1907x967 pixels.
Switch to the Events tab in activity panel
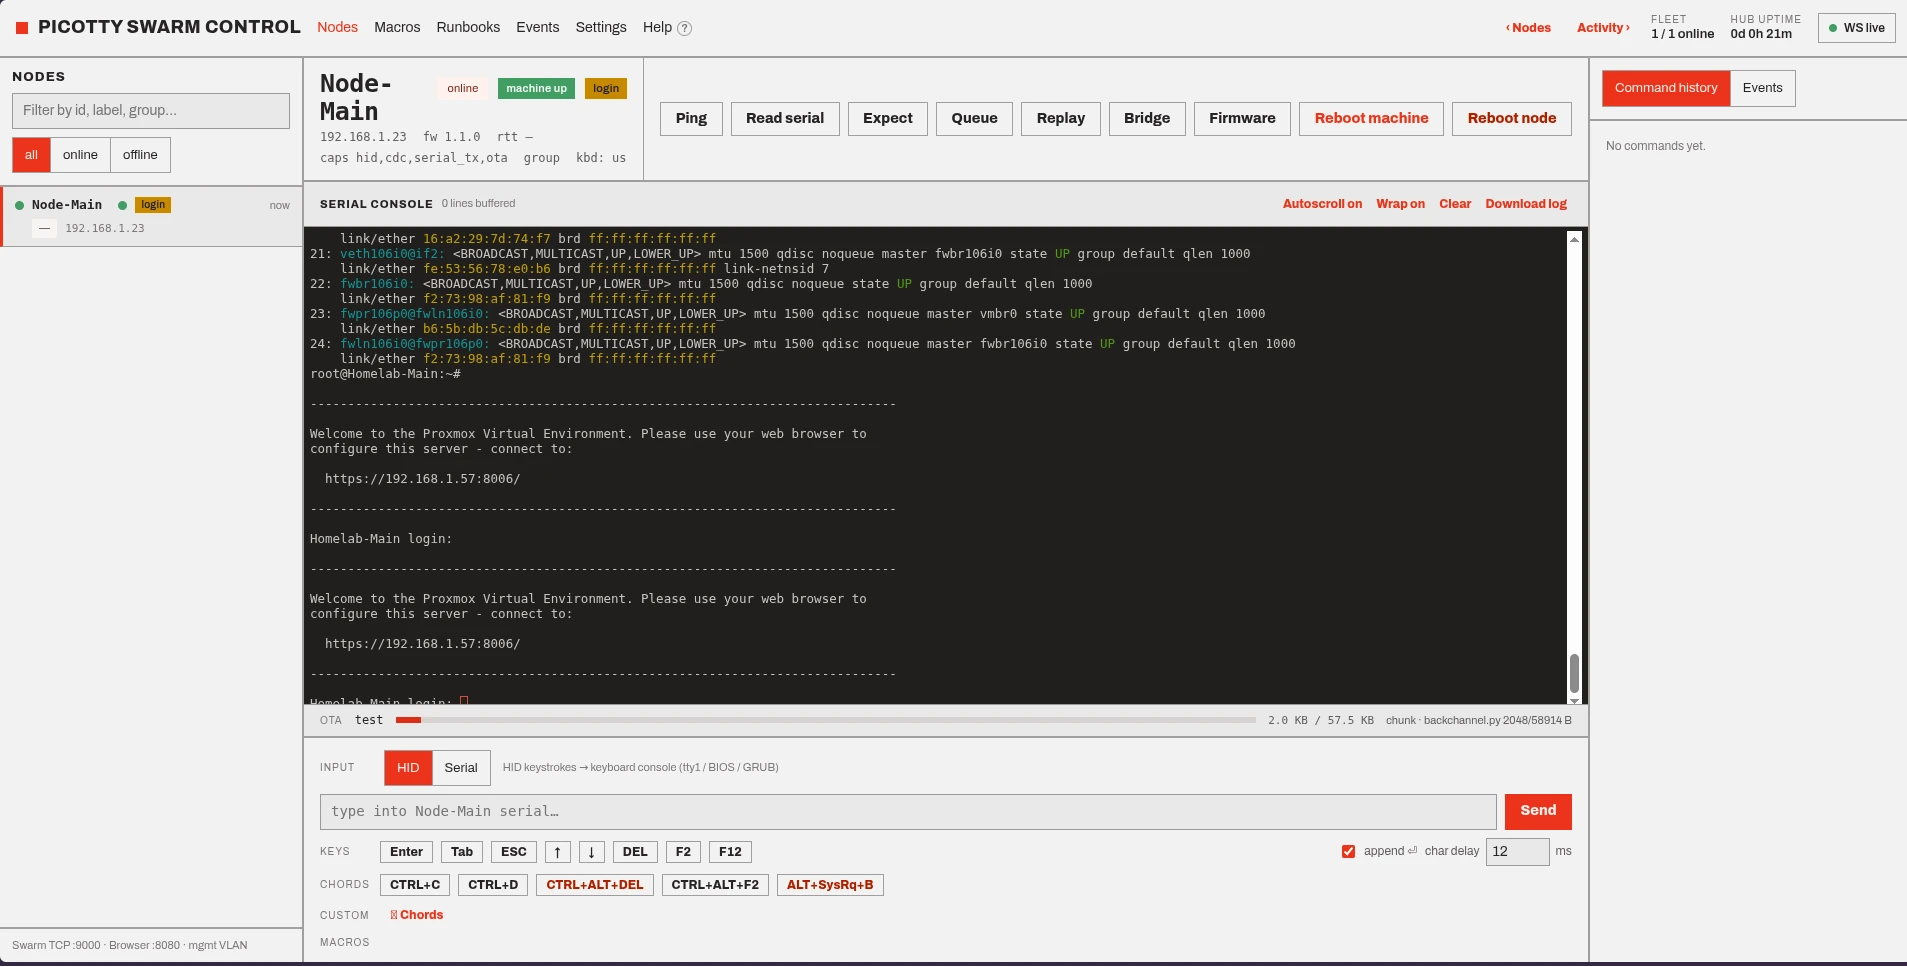(1762, 88)
